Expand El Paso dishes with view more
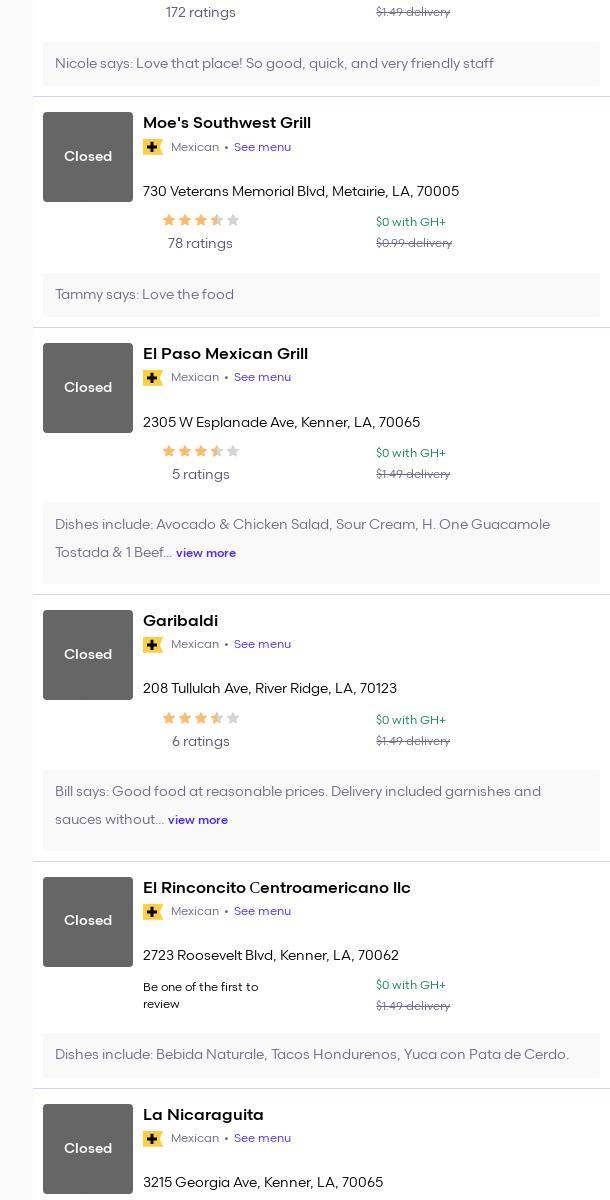 [206, 553]
